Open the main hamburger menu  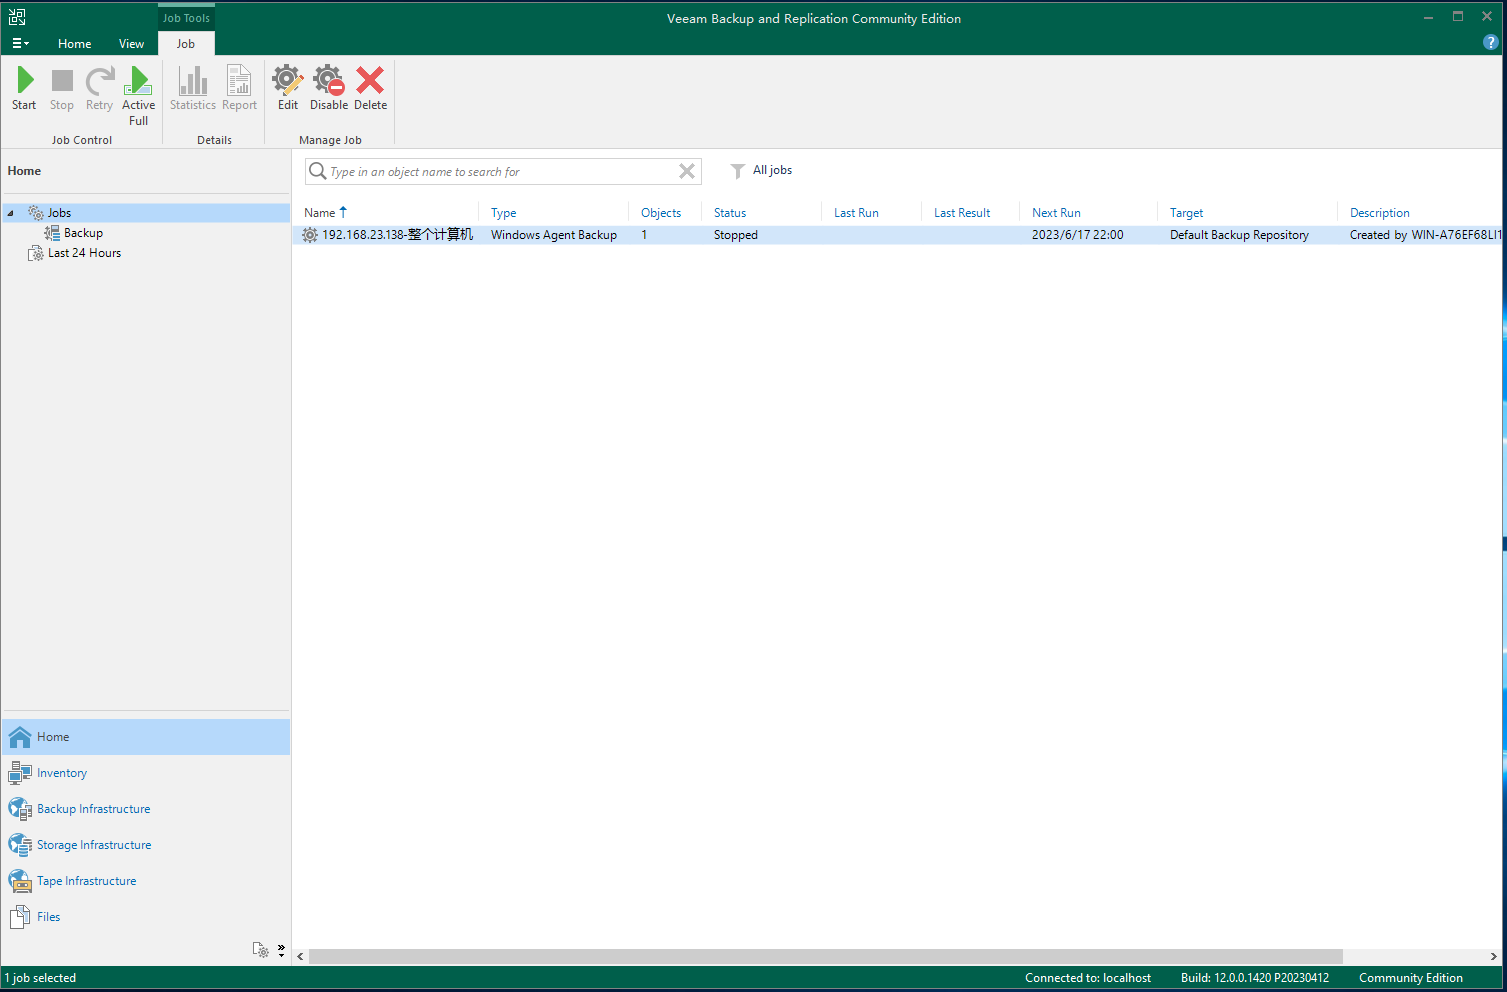tap(20, 44)
